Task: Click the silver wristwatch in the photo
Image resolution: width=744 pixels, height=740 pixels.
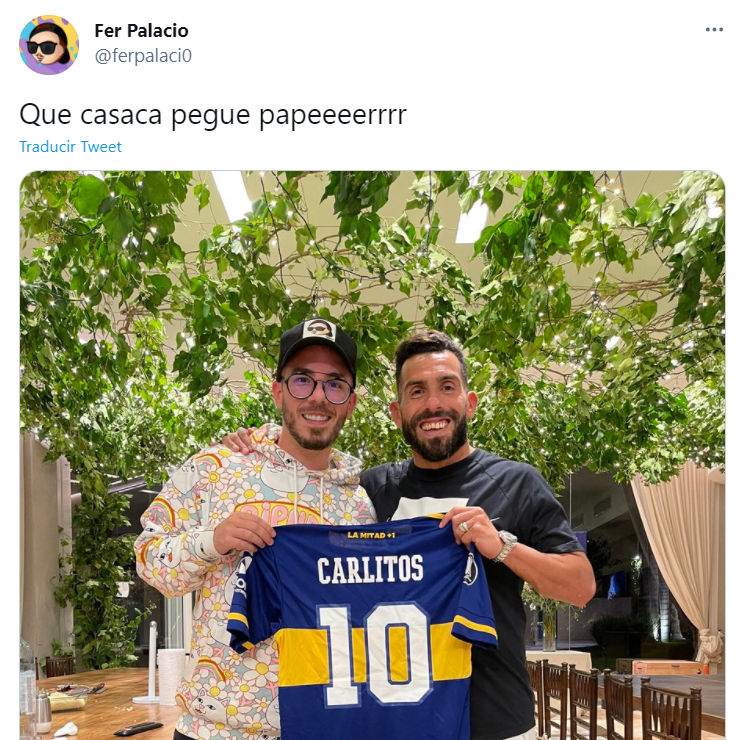Action: coord(506,546)
